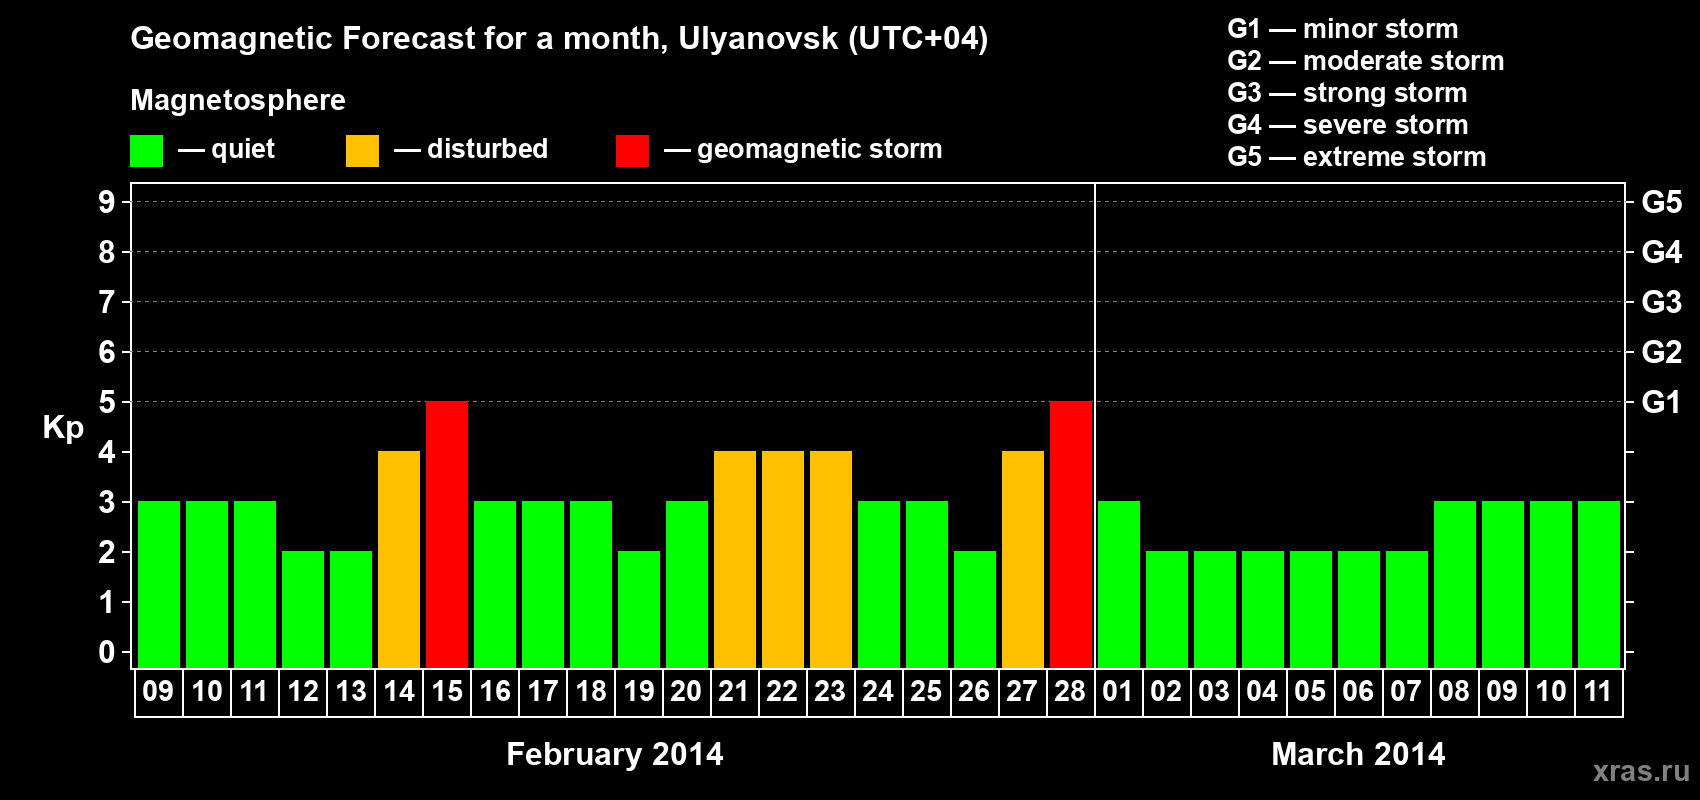Click the G4 label on right axis
Viewport: 1700px width, 800px height.
coord(1661,252)
